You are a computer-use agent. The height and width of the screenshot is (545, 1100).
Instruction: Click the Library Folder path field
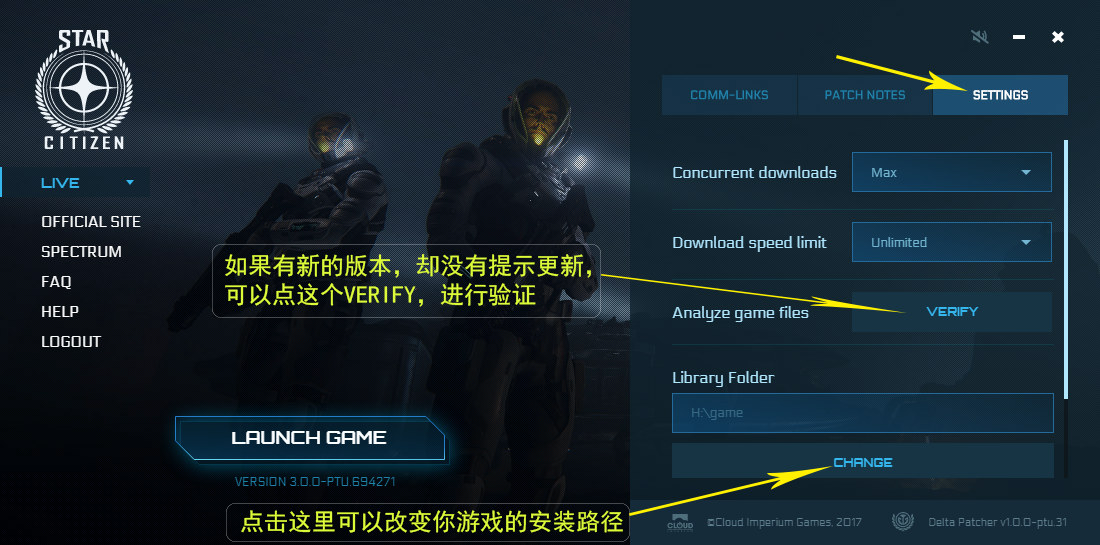click(x=863, y=412)
